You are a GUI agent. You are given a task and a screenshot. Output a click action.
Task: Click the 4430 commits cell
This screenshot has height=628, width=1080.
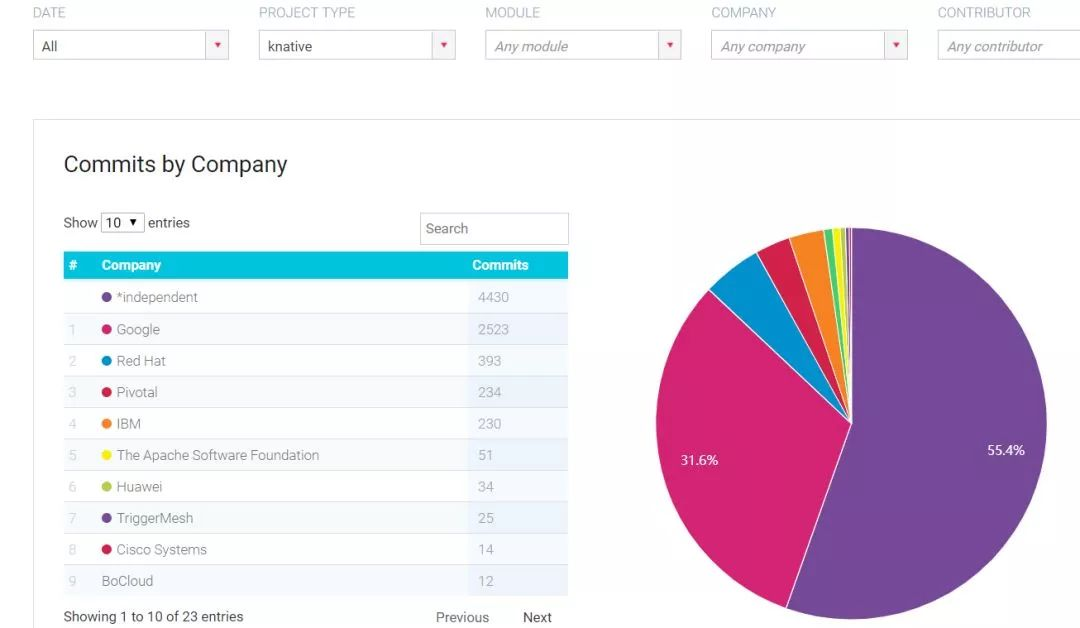(518, 297)
